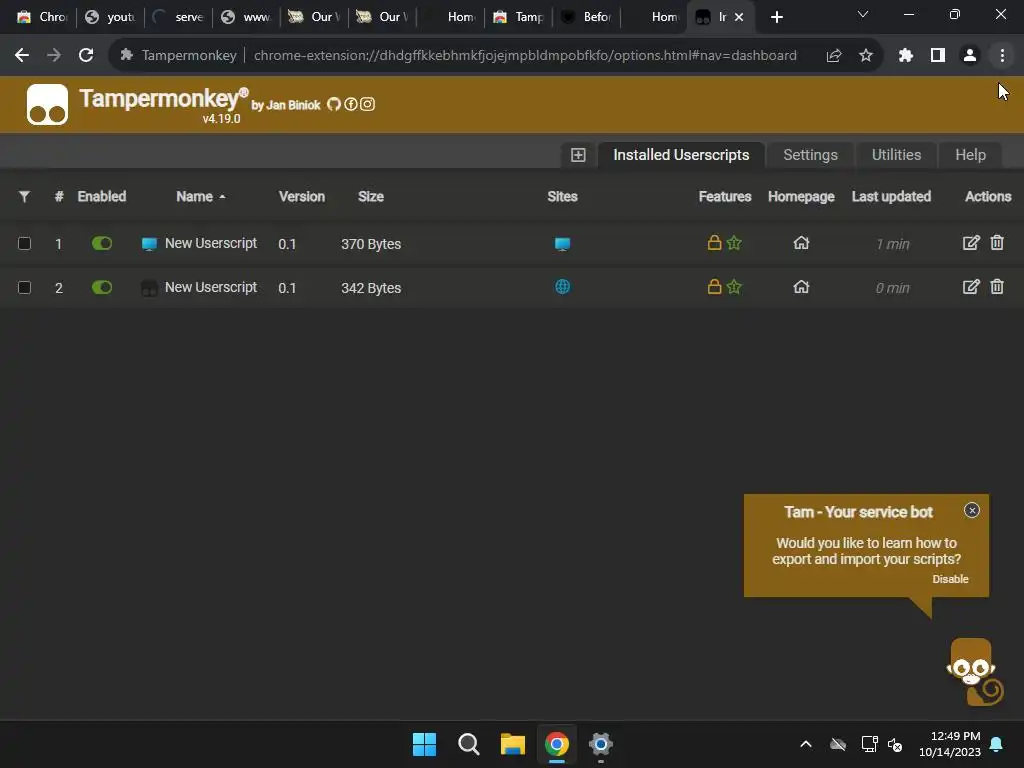Bookmark this page with the star icon

click(866, 56)
